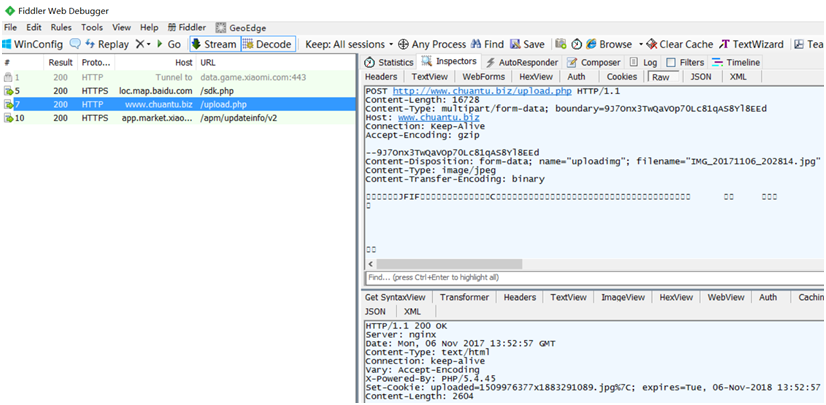Toggle the Filters tab checkbox
Image resolution: width=826 pixels, height=405 pixels.
point(671,62)
